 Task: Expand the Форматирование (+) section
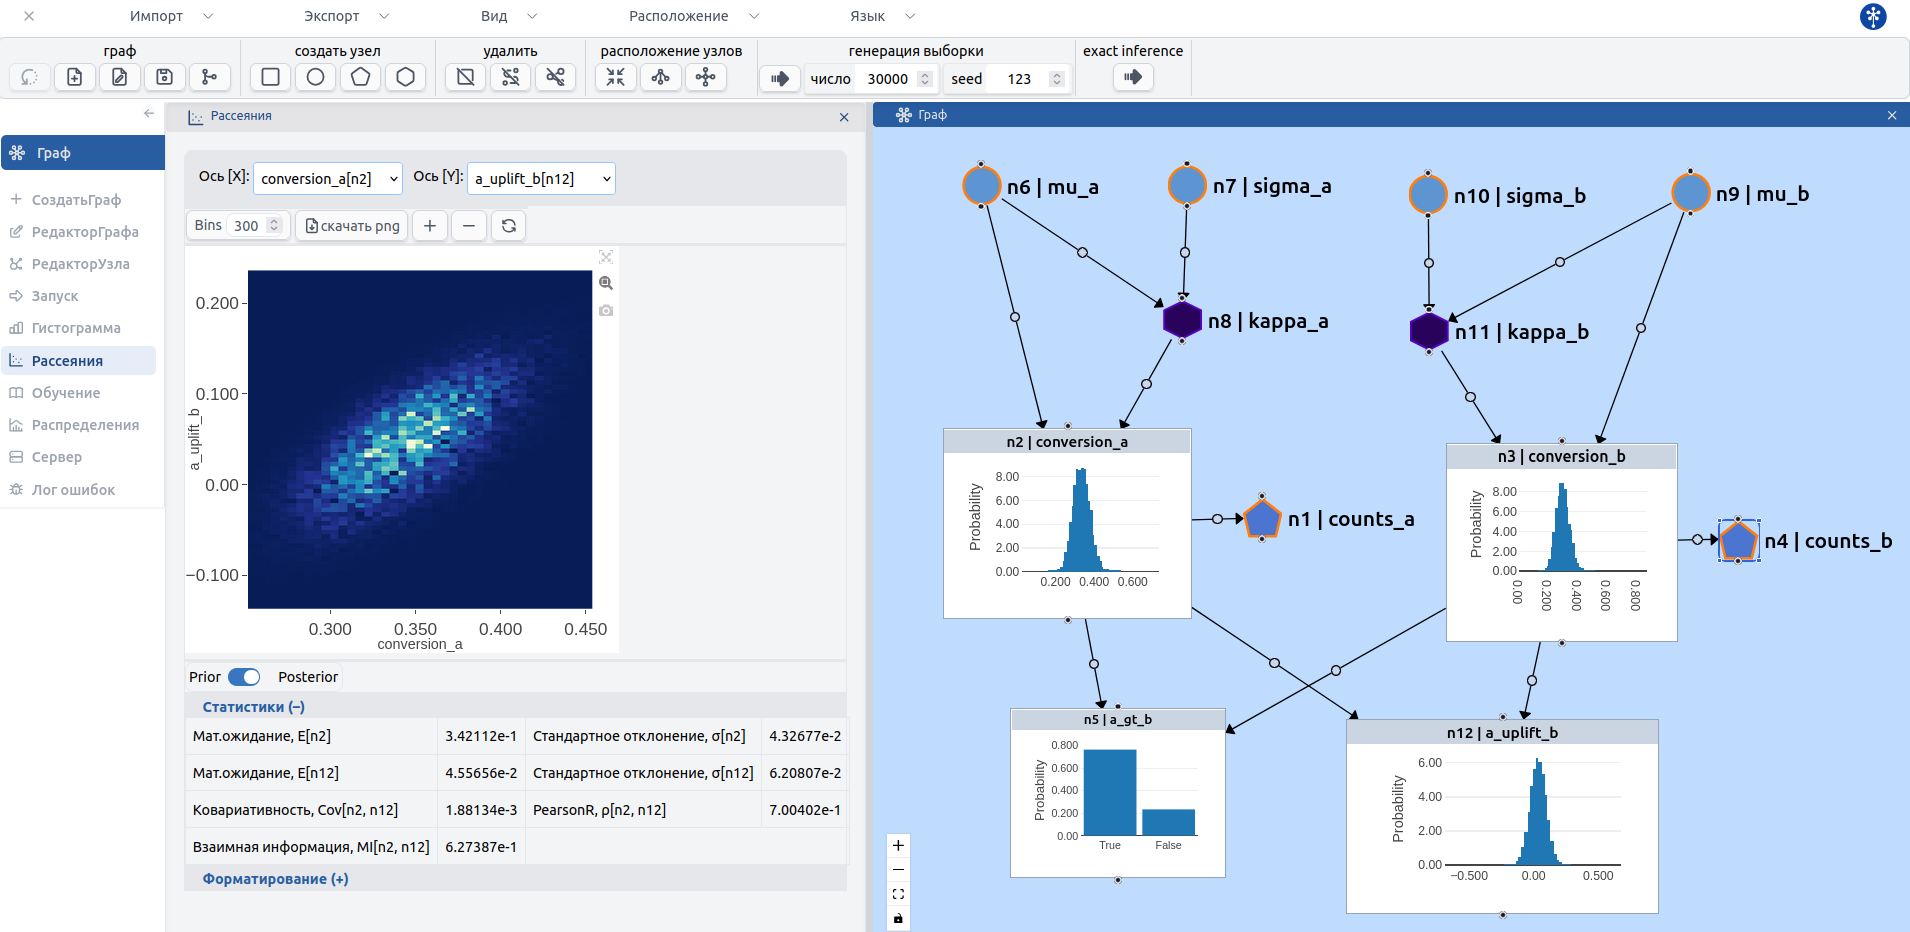pyautogui.click(x=275, y=879)
